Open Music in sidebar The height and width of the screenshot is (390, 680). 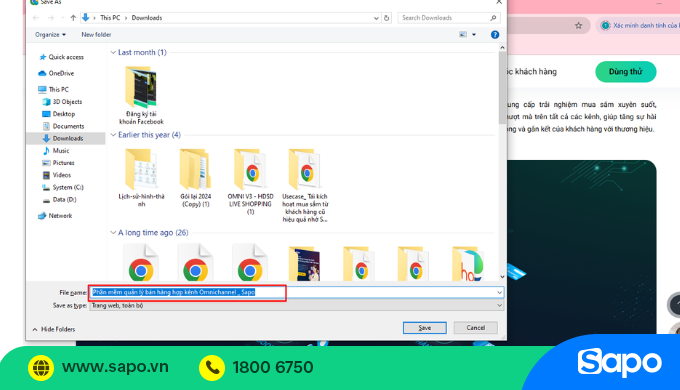[56, 151]
